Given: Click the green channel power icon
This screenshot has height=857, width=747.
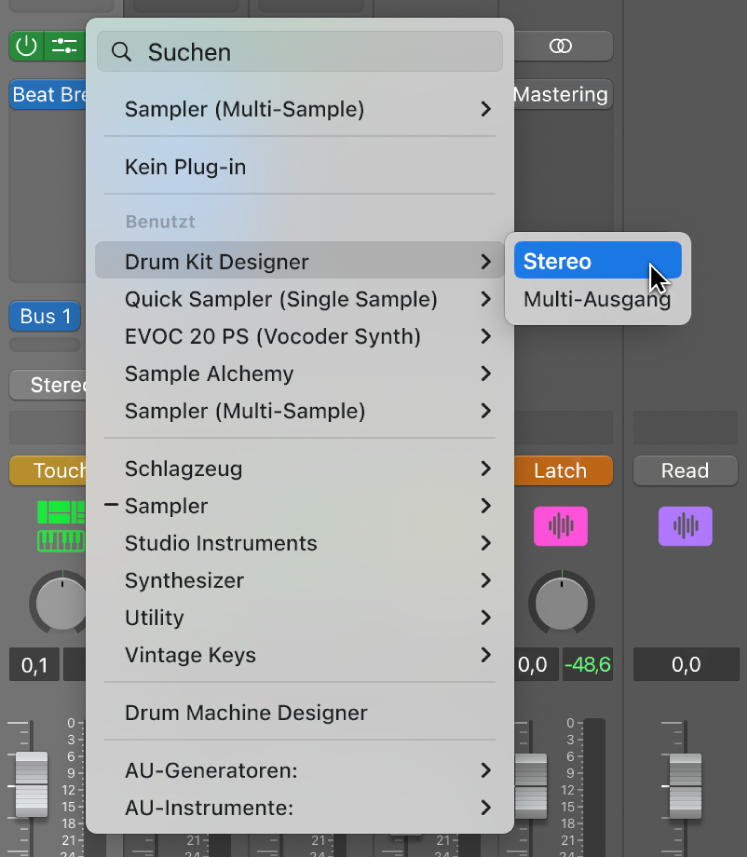Looking at the screenshot, I should tap(25, 46).
